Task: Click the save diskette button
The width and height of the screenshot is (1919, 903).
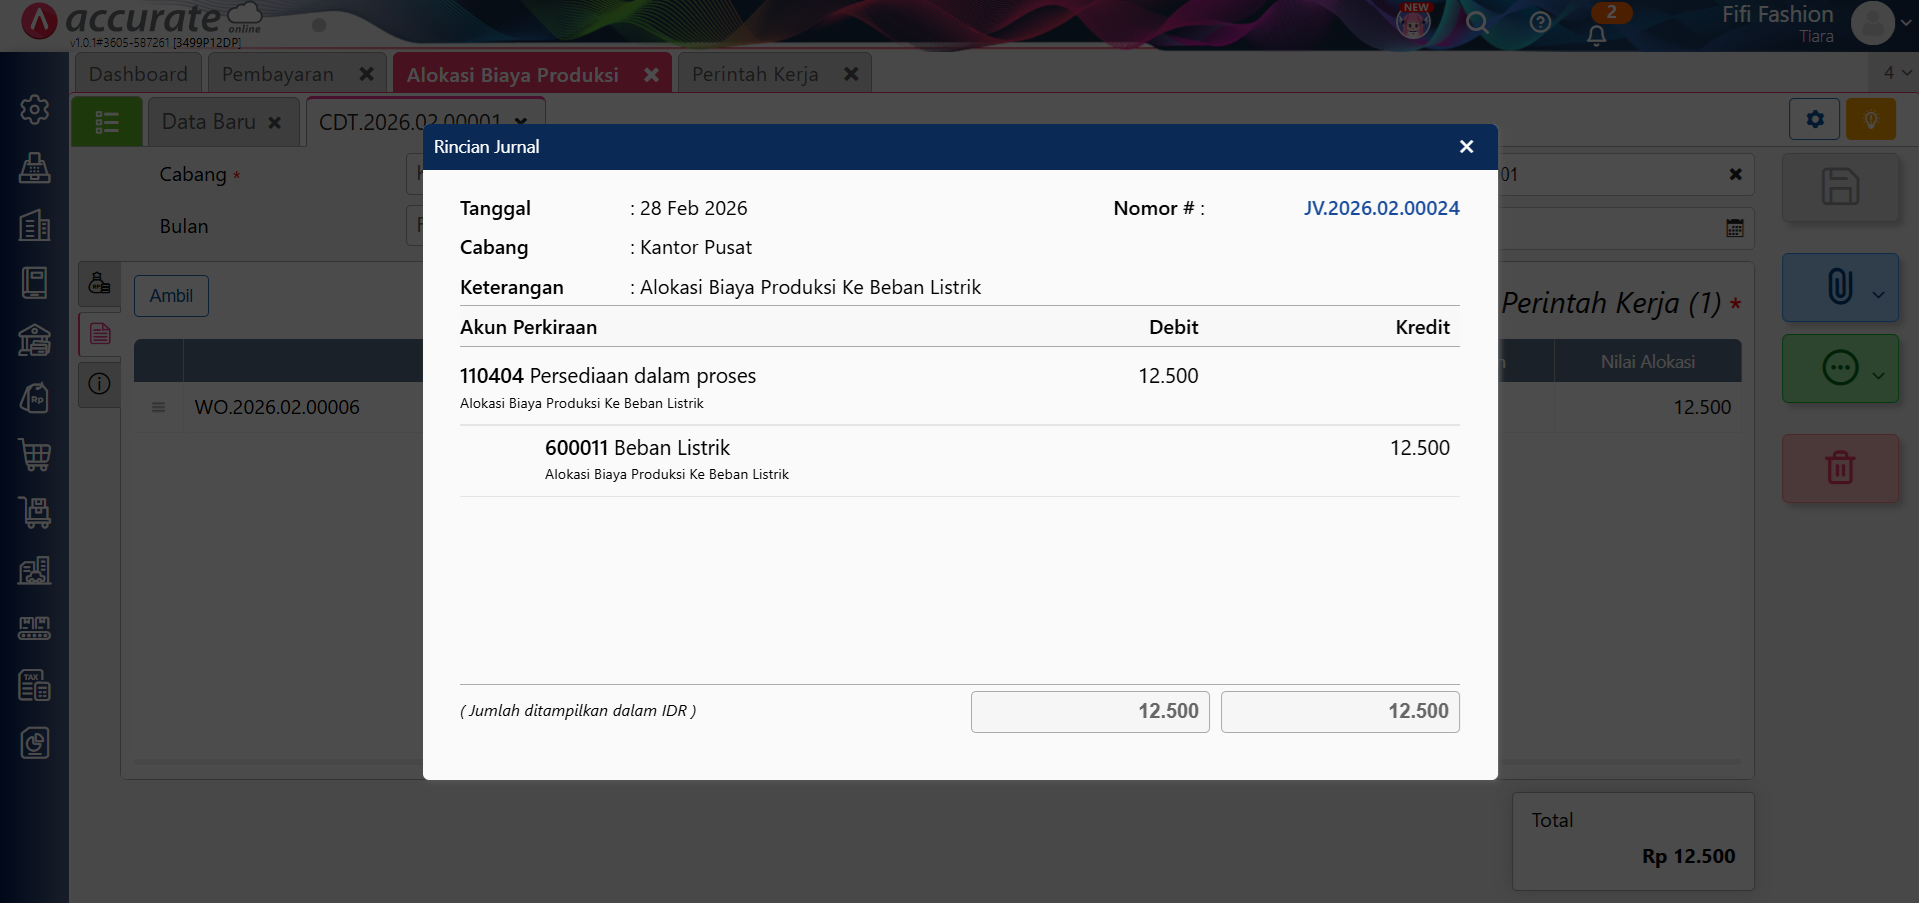Action: (x=1839, y=187)
